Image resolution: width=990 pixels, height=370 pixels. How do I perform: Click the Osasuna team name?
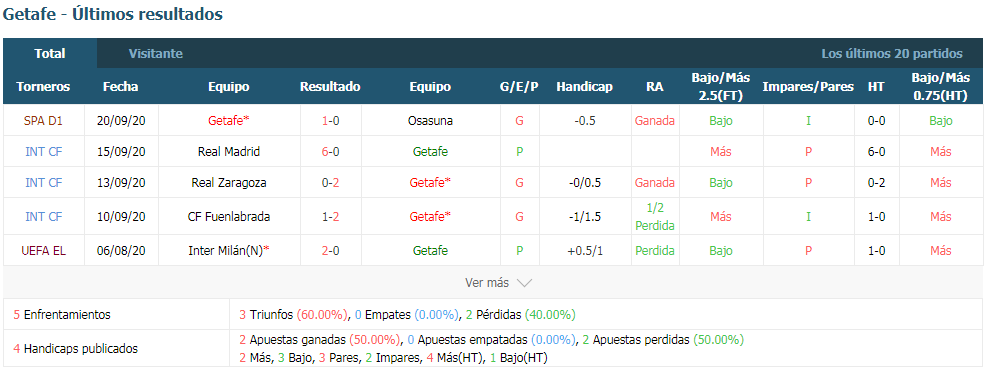(430, 121)
